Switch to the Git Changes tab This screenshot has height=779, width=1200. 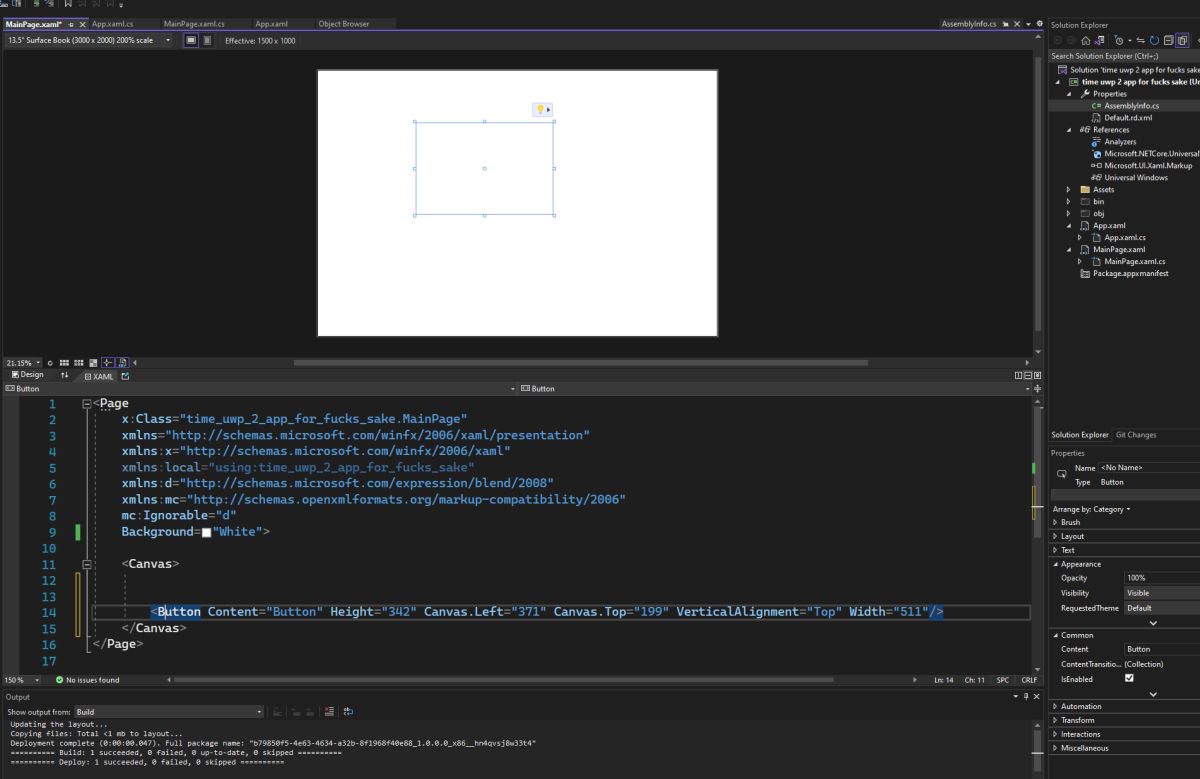tap(1136, 435)
